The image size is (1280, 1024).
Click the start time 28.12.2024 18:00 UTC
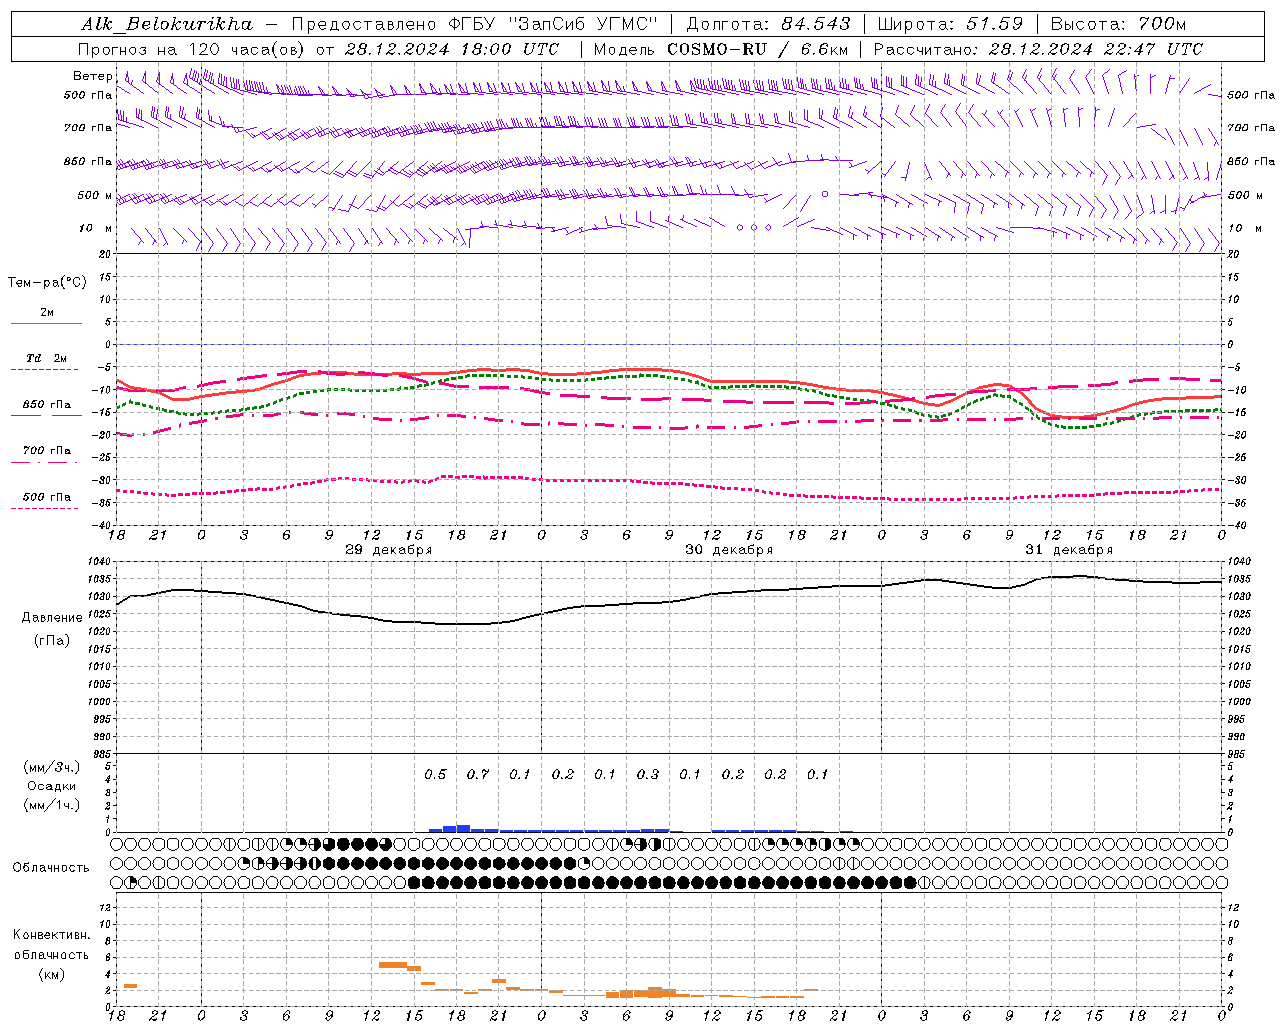click(452, 49)
